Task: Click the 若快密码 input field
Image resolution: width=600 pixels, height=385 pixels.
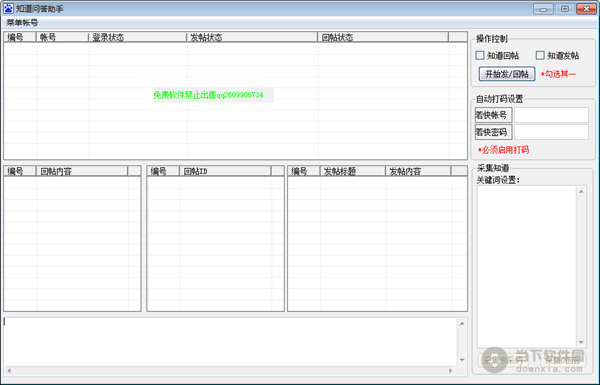Action: click(551, 132)
